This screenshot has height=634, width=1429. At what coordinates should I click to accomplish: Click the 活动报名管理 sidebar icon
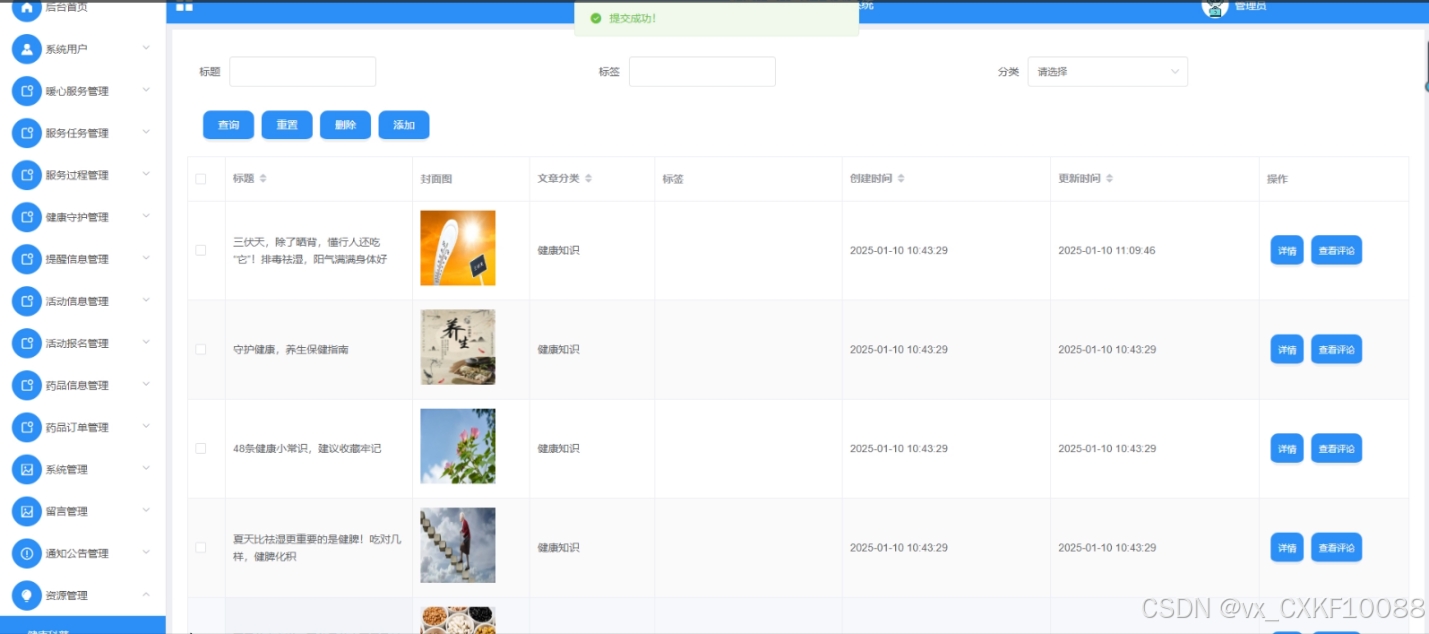(26, 343)
